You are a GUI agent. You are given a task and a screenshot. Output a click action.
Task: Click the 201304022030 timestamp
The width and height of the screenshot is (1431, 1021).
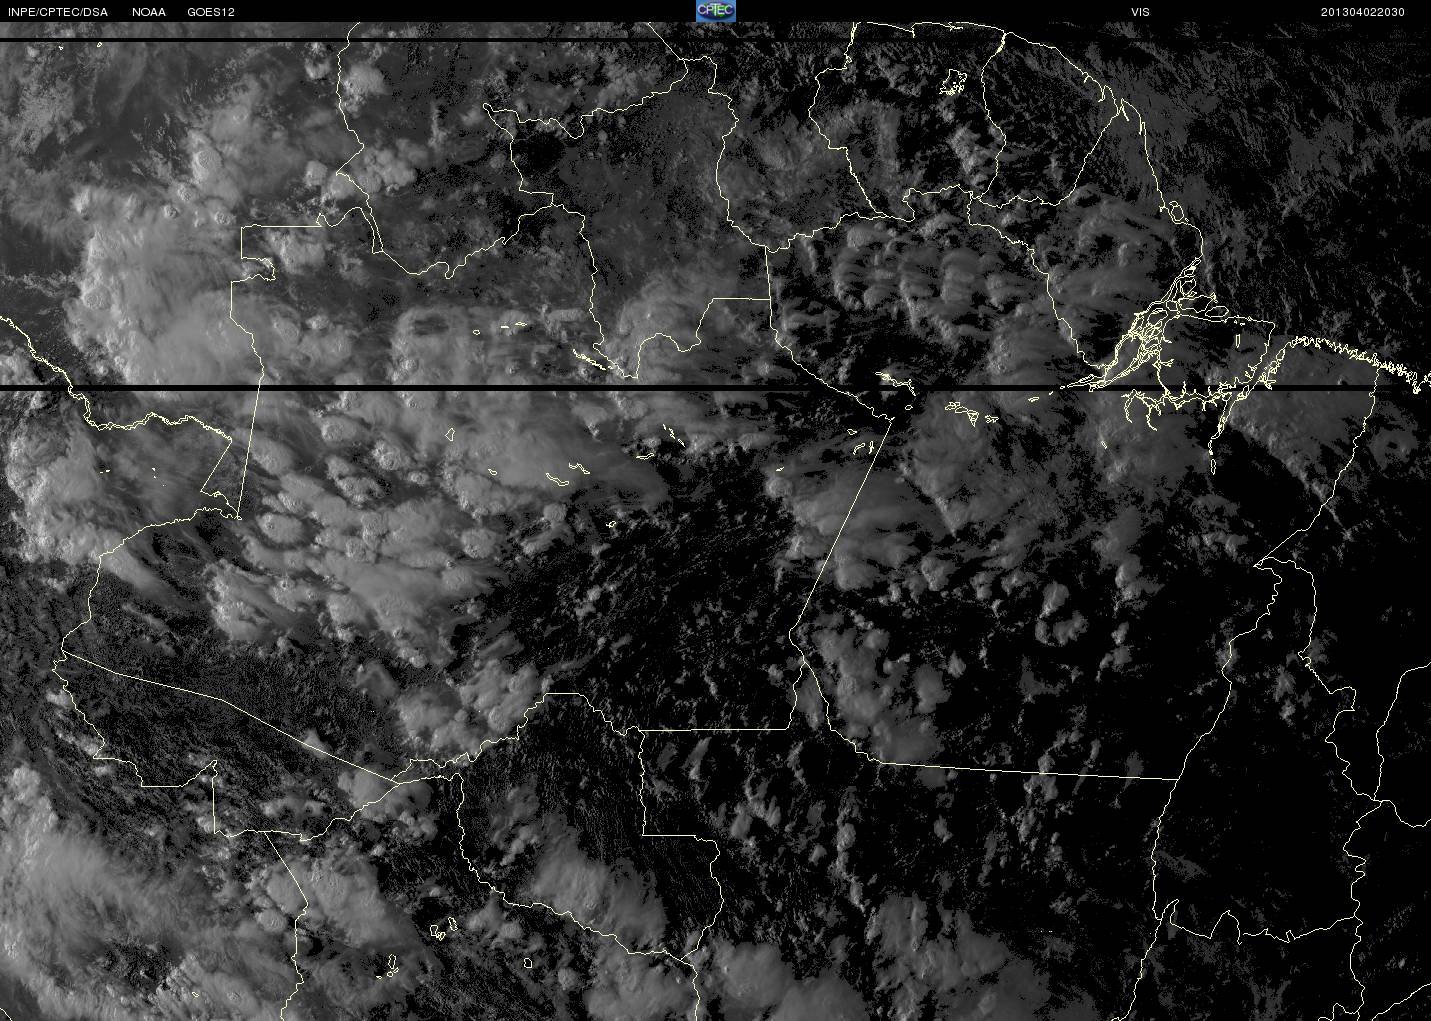click(x=1363, y=12)
